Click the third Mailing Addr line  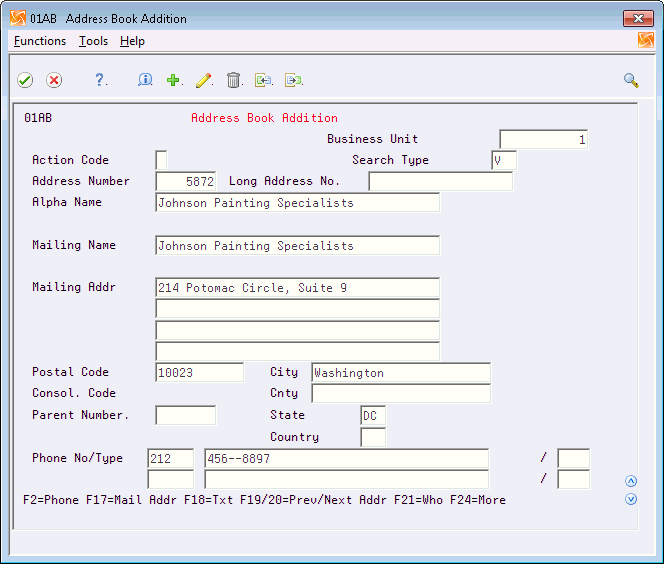tap(298, 330)
